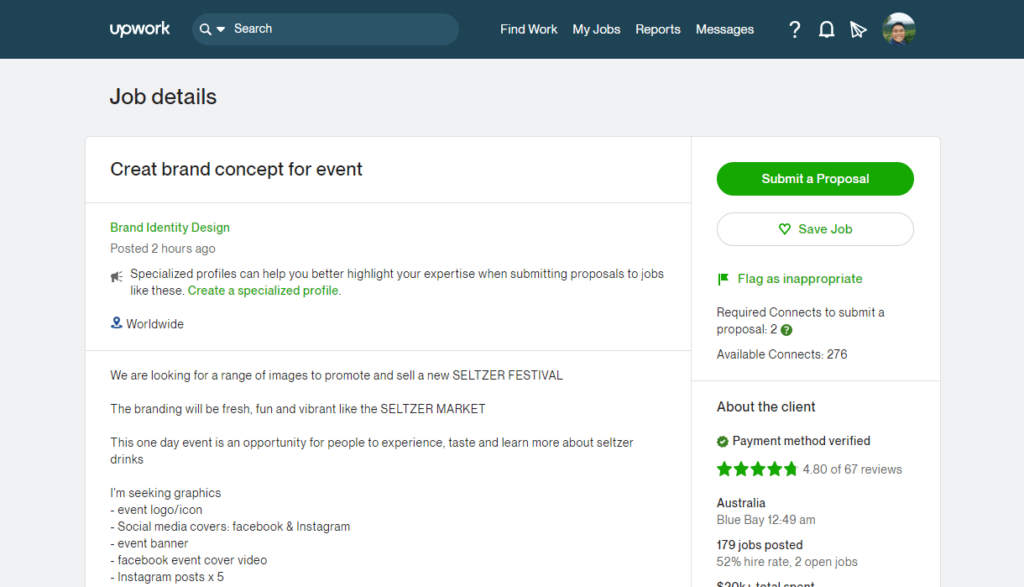Click the "I'm seeking graphics" line
This screenshot has height=587, width=1024.
165,493
